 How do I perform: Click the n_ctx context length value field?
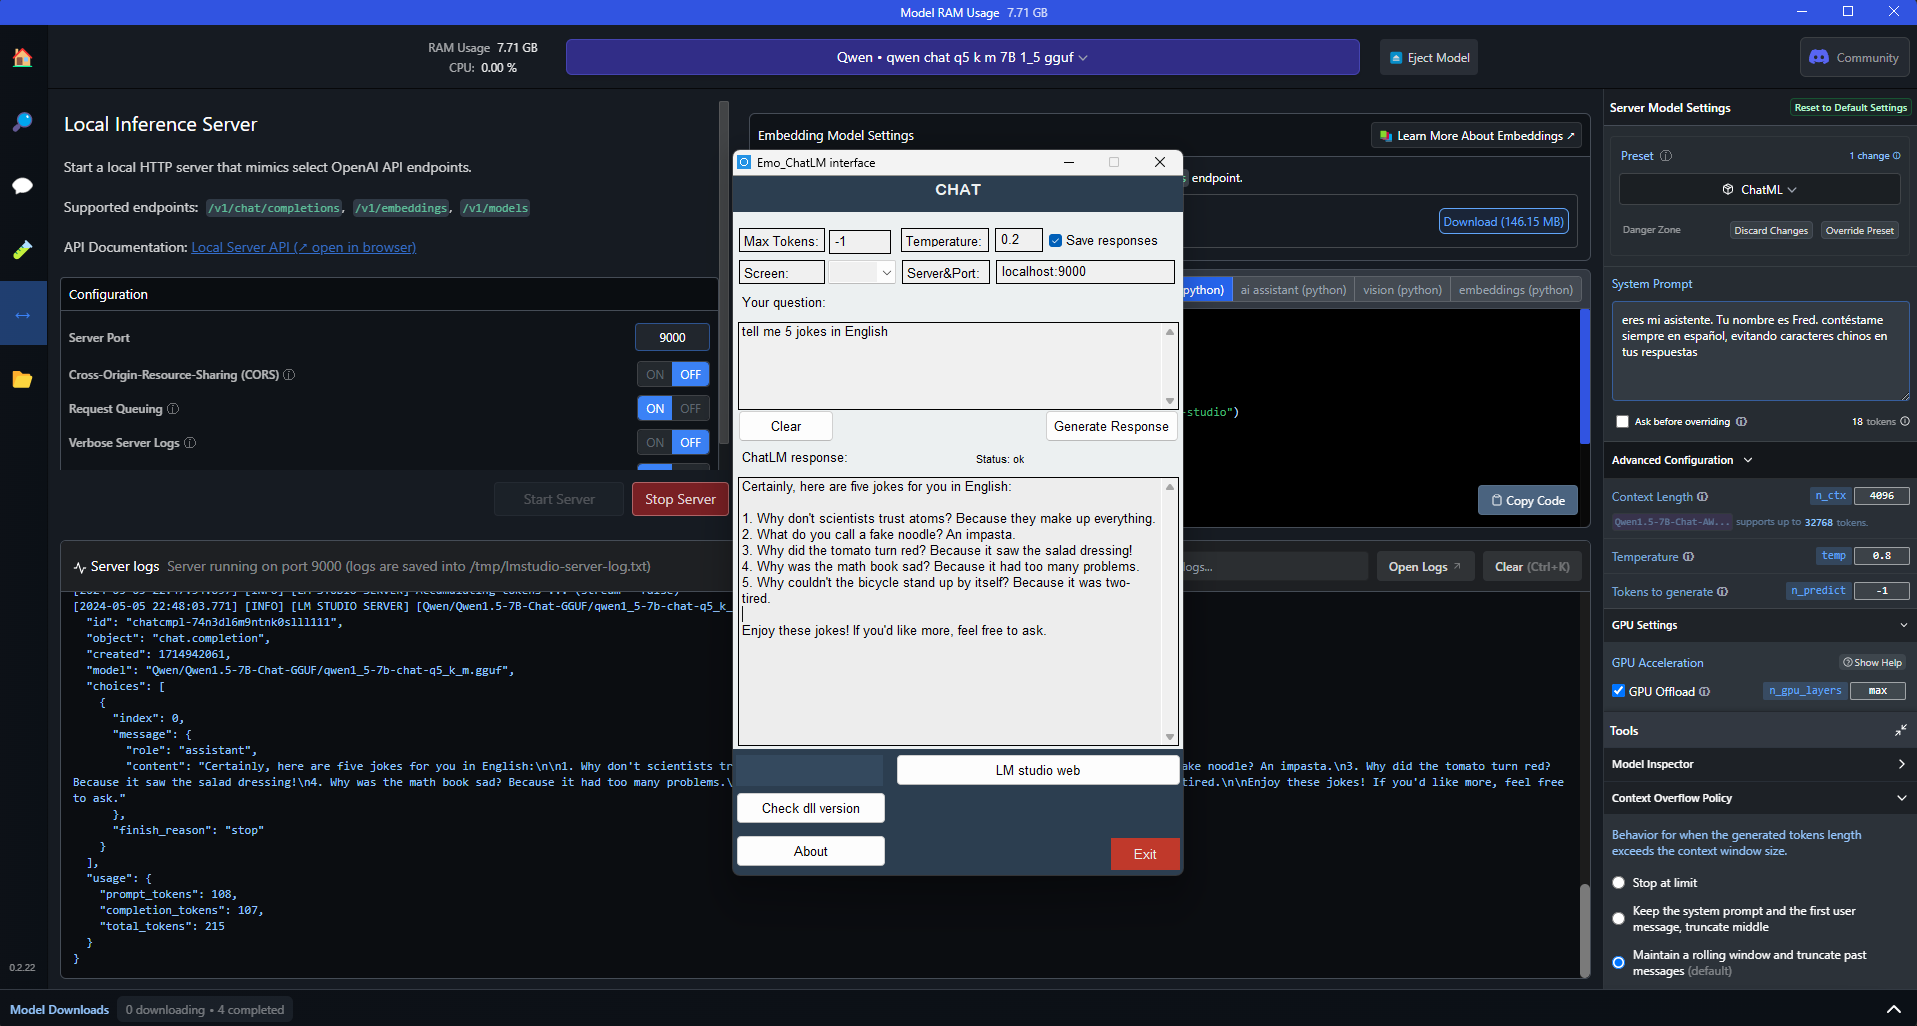tap(1881, 496)
